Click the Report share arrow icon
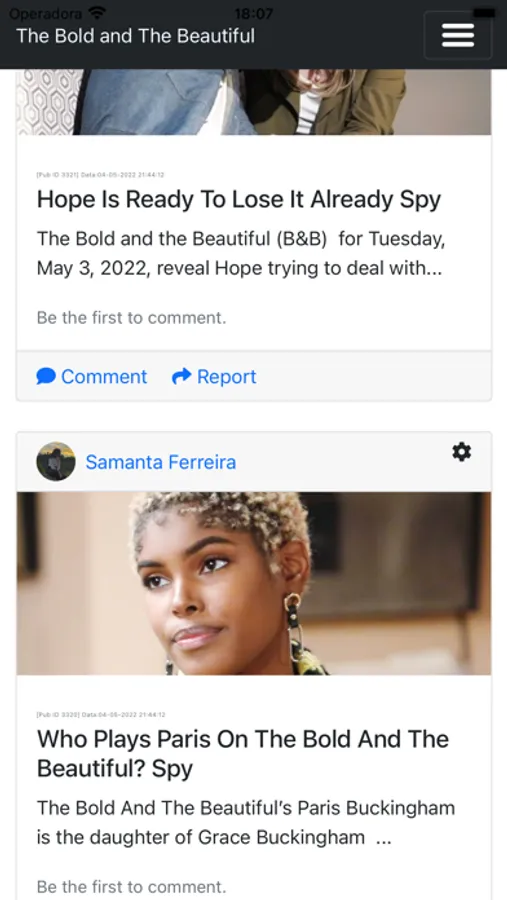This screenshot has height=900, width=507. point(181,377)
